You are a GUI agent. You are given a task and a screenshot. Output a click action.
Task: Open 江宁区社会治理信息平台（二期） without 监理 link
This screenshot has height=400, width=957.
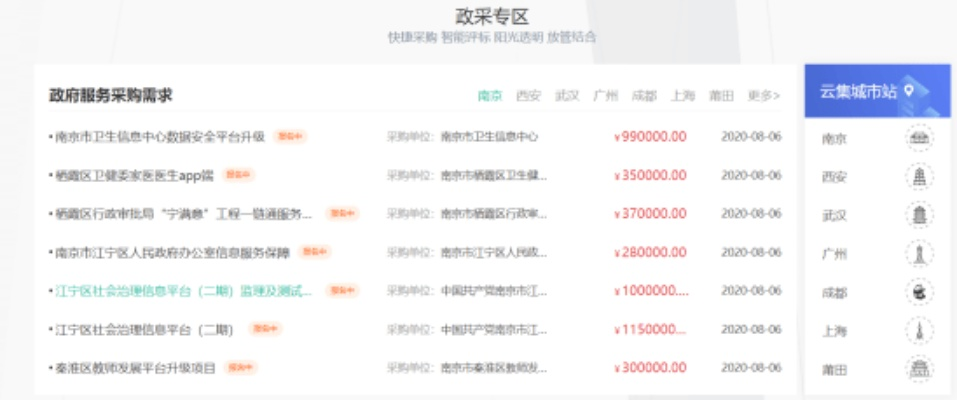[x=144, y=330]
